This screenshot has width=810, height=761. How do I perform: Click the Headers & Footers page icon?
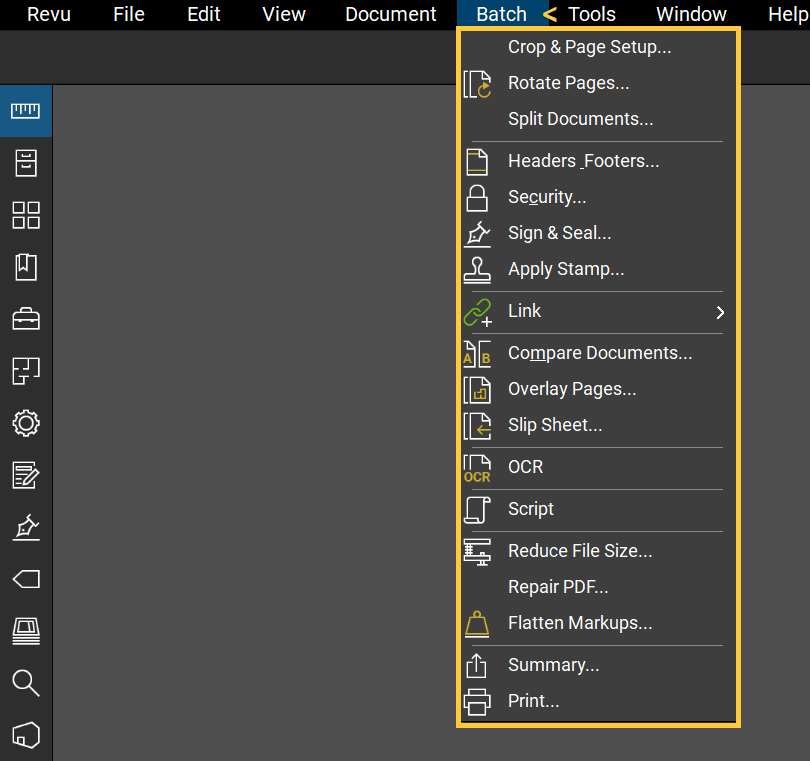[x=477, y=162]
